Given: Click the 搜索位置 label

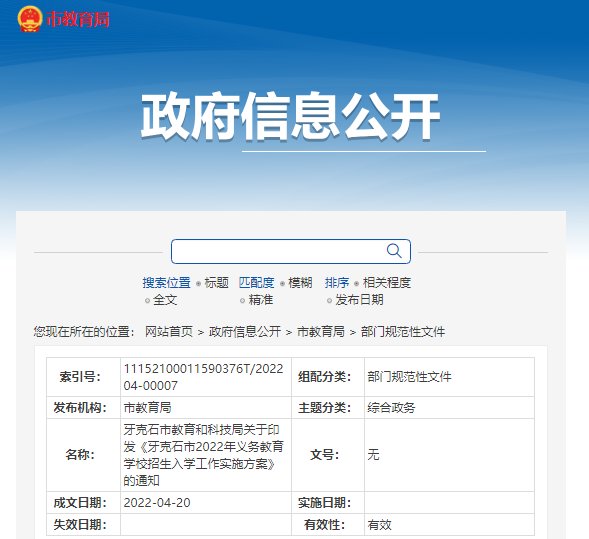Looking at the screenshot, I should (x=166, y=283).
